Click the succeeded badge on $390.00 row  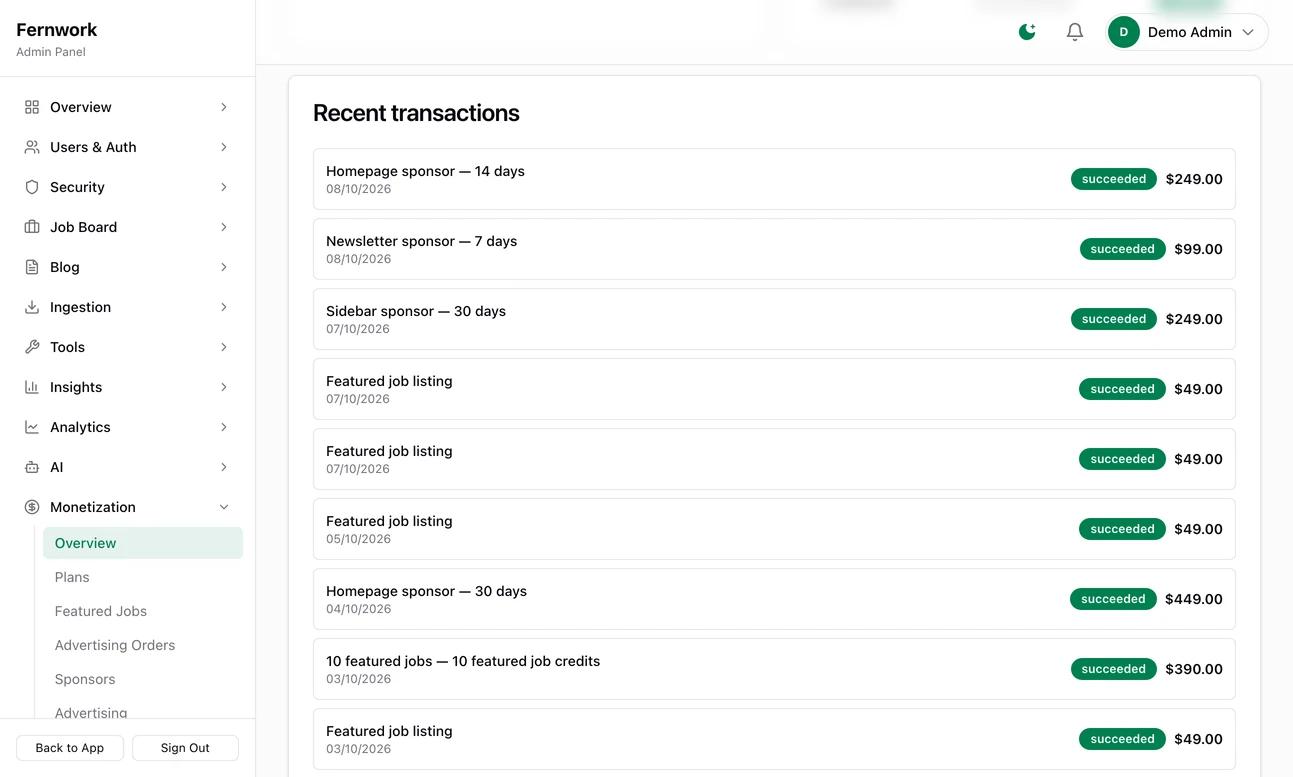[x=1113, y=669]
